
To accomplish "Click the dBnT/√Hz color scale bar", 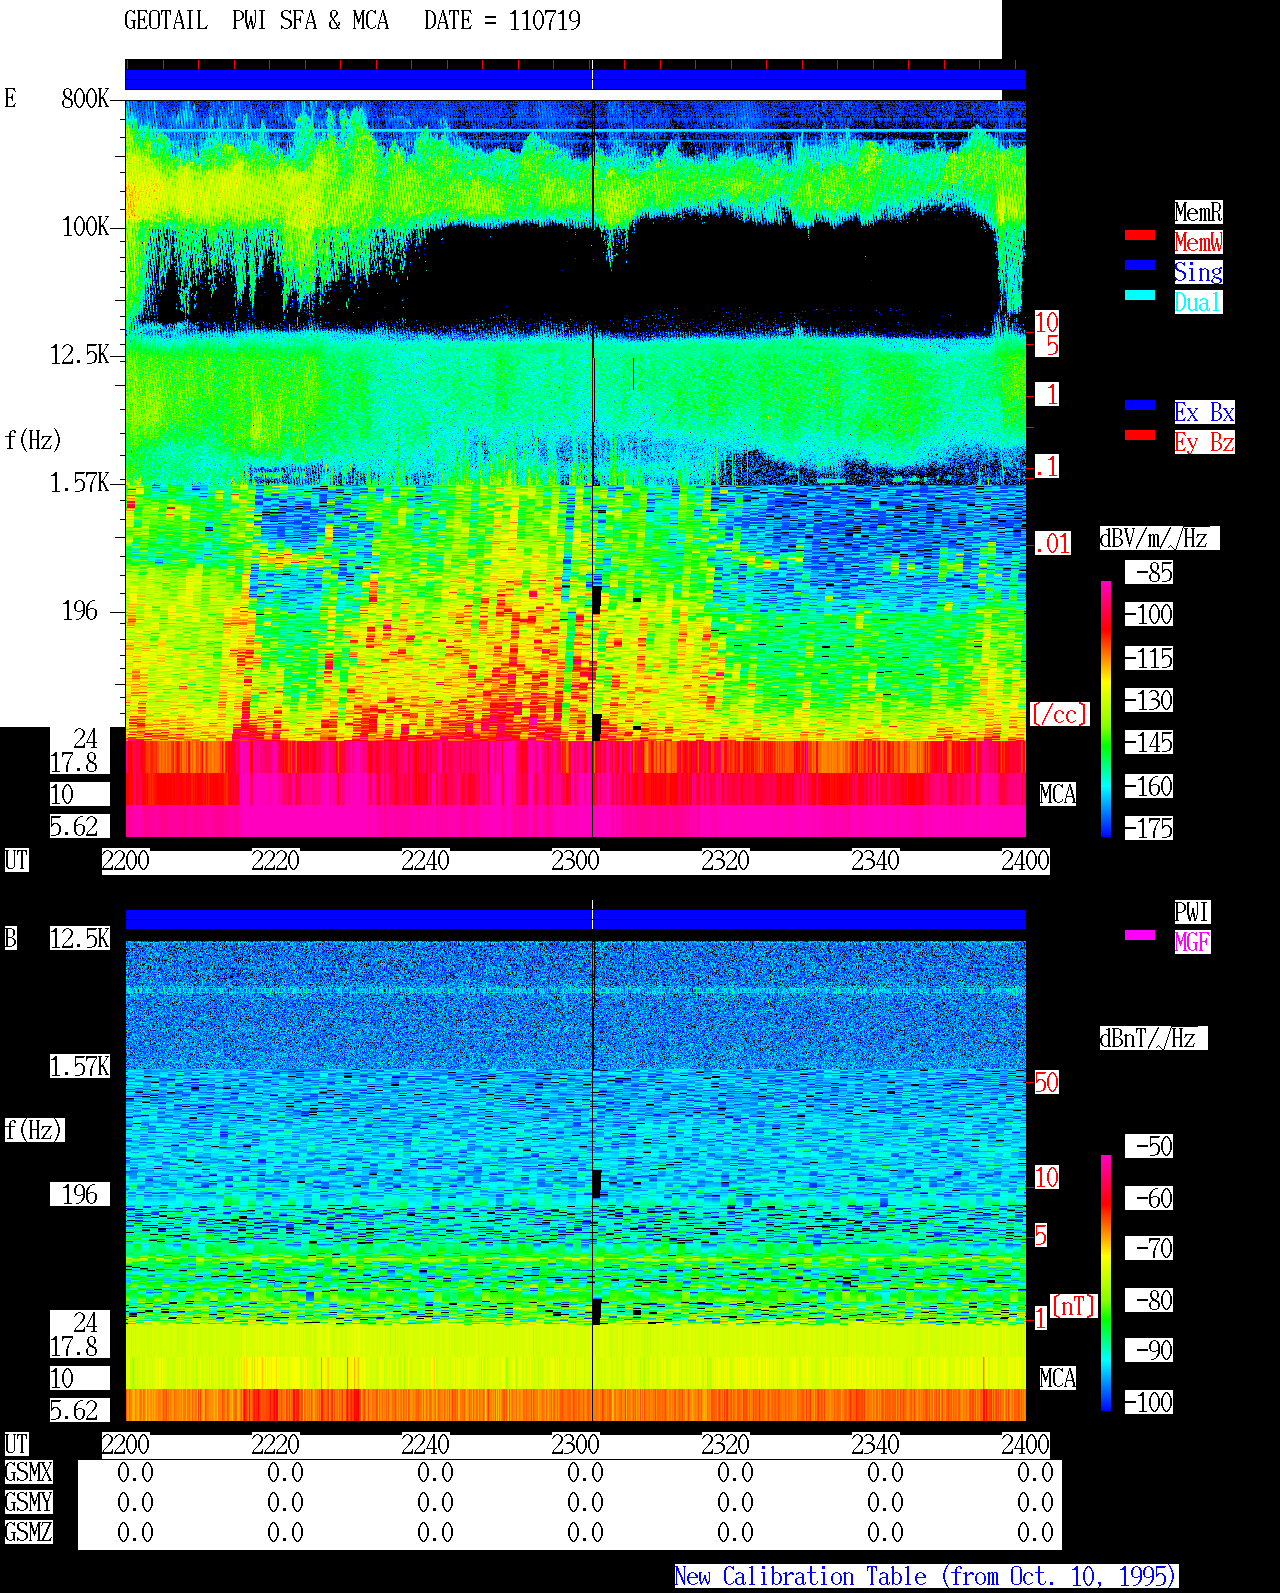I will pyautogui.click(x=1106, y=1283).
